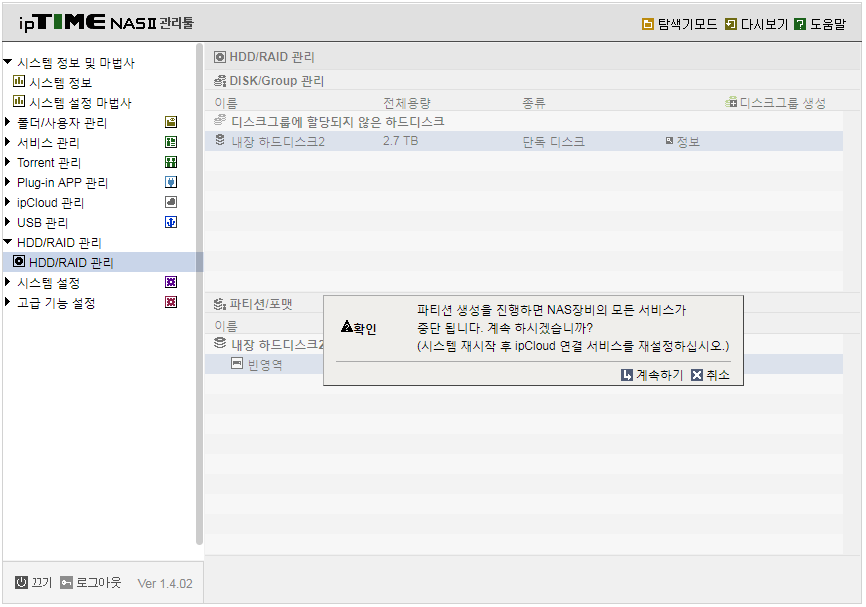Click the DISK/Group 관리 section header
Viewport: 866px width, 607px height.
click(x=277, y=81)
